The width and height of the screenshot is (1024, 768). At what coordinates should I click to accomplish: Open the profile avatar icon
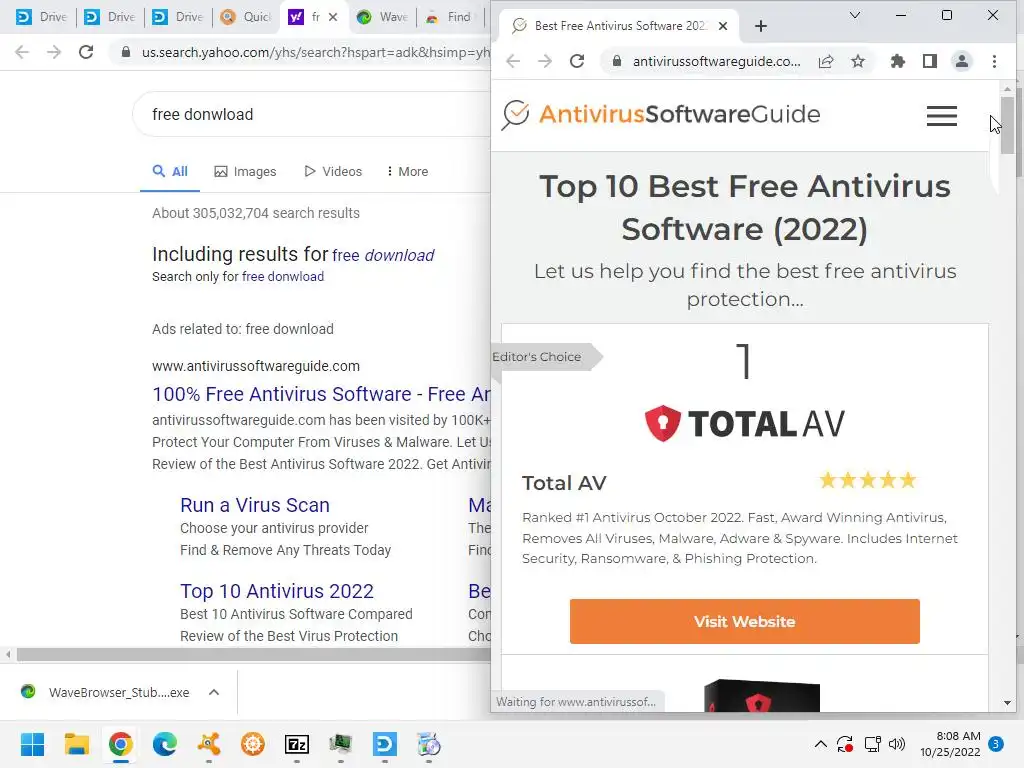(x=962, y=61)
